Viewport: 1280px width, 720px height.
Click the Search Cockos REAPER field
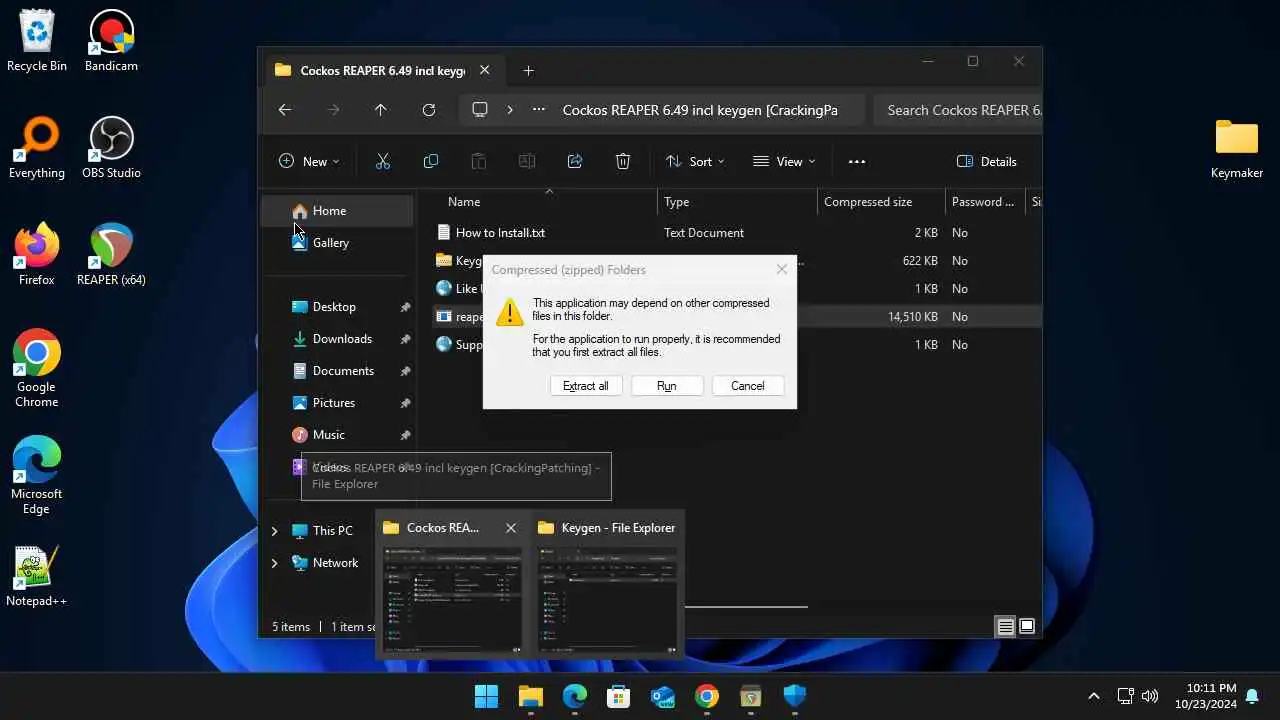point(958,110)
